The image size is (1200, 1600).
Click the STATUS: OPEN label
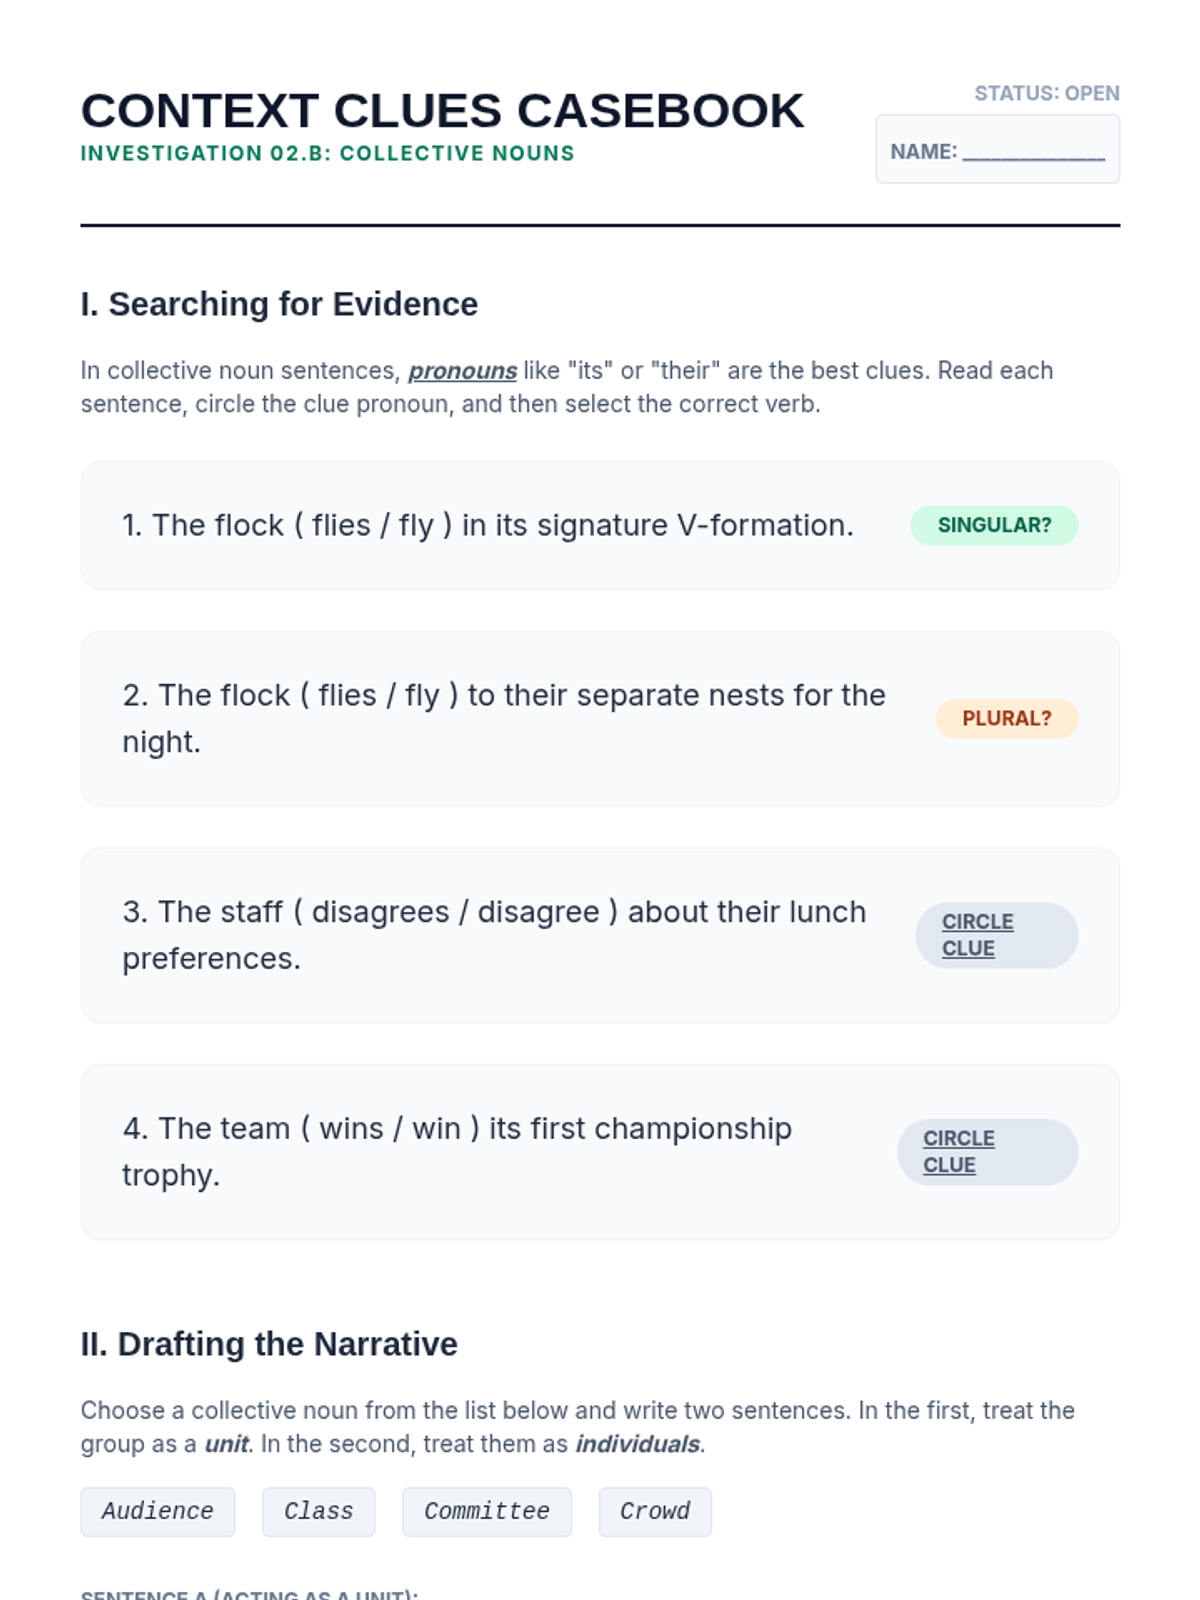coord(1046,93)
